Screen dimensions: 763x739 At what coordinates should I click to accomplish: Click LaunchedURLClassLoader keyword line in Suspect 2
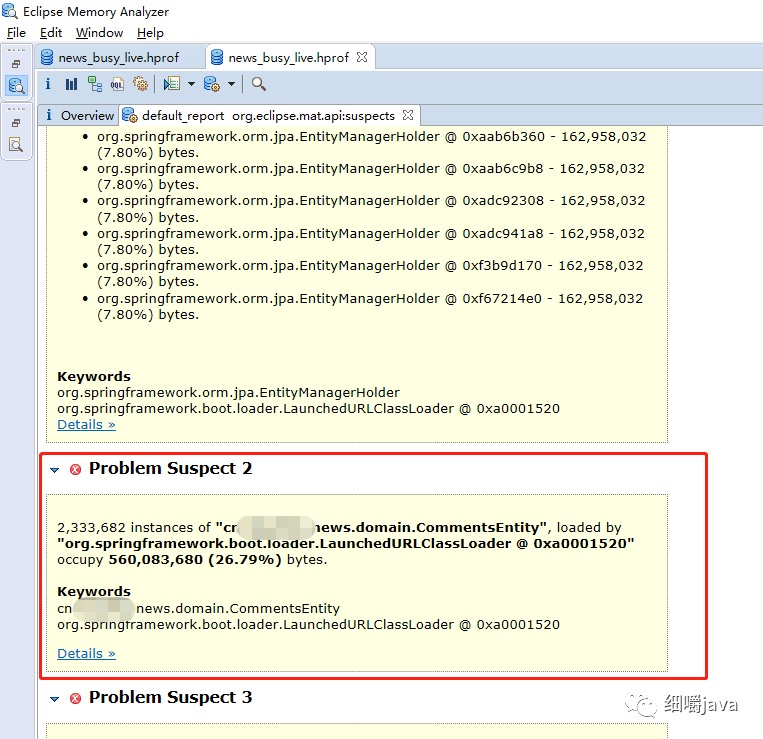[309, 625]
